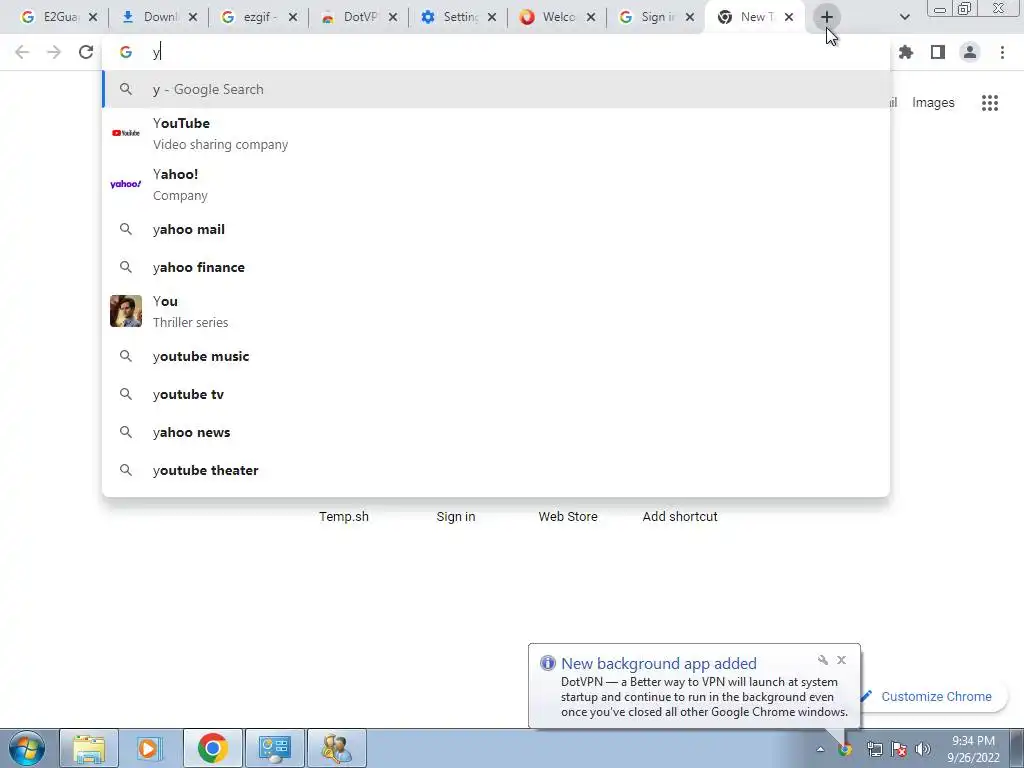
Task: Open the Web Store shortcut
Action: (x=568, y=517)
